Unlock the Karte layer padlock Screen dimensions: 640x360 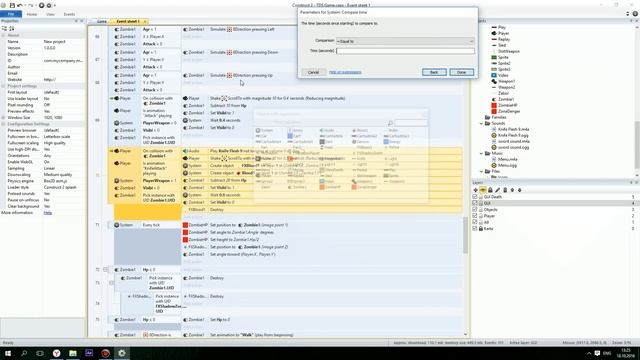click(481, 229)
